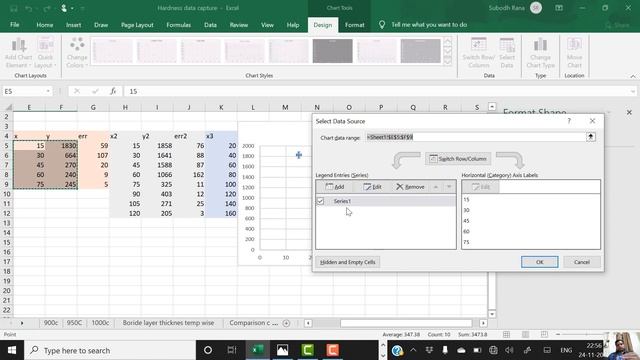The image size is (640, 360).
Task: Expand chart styles gallery More arrow
Action: coord(448,61)
